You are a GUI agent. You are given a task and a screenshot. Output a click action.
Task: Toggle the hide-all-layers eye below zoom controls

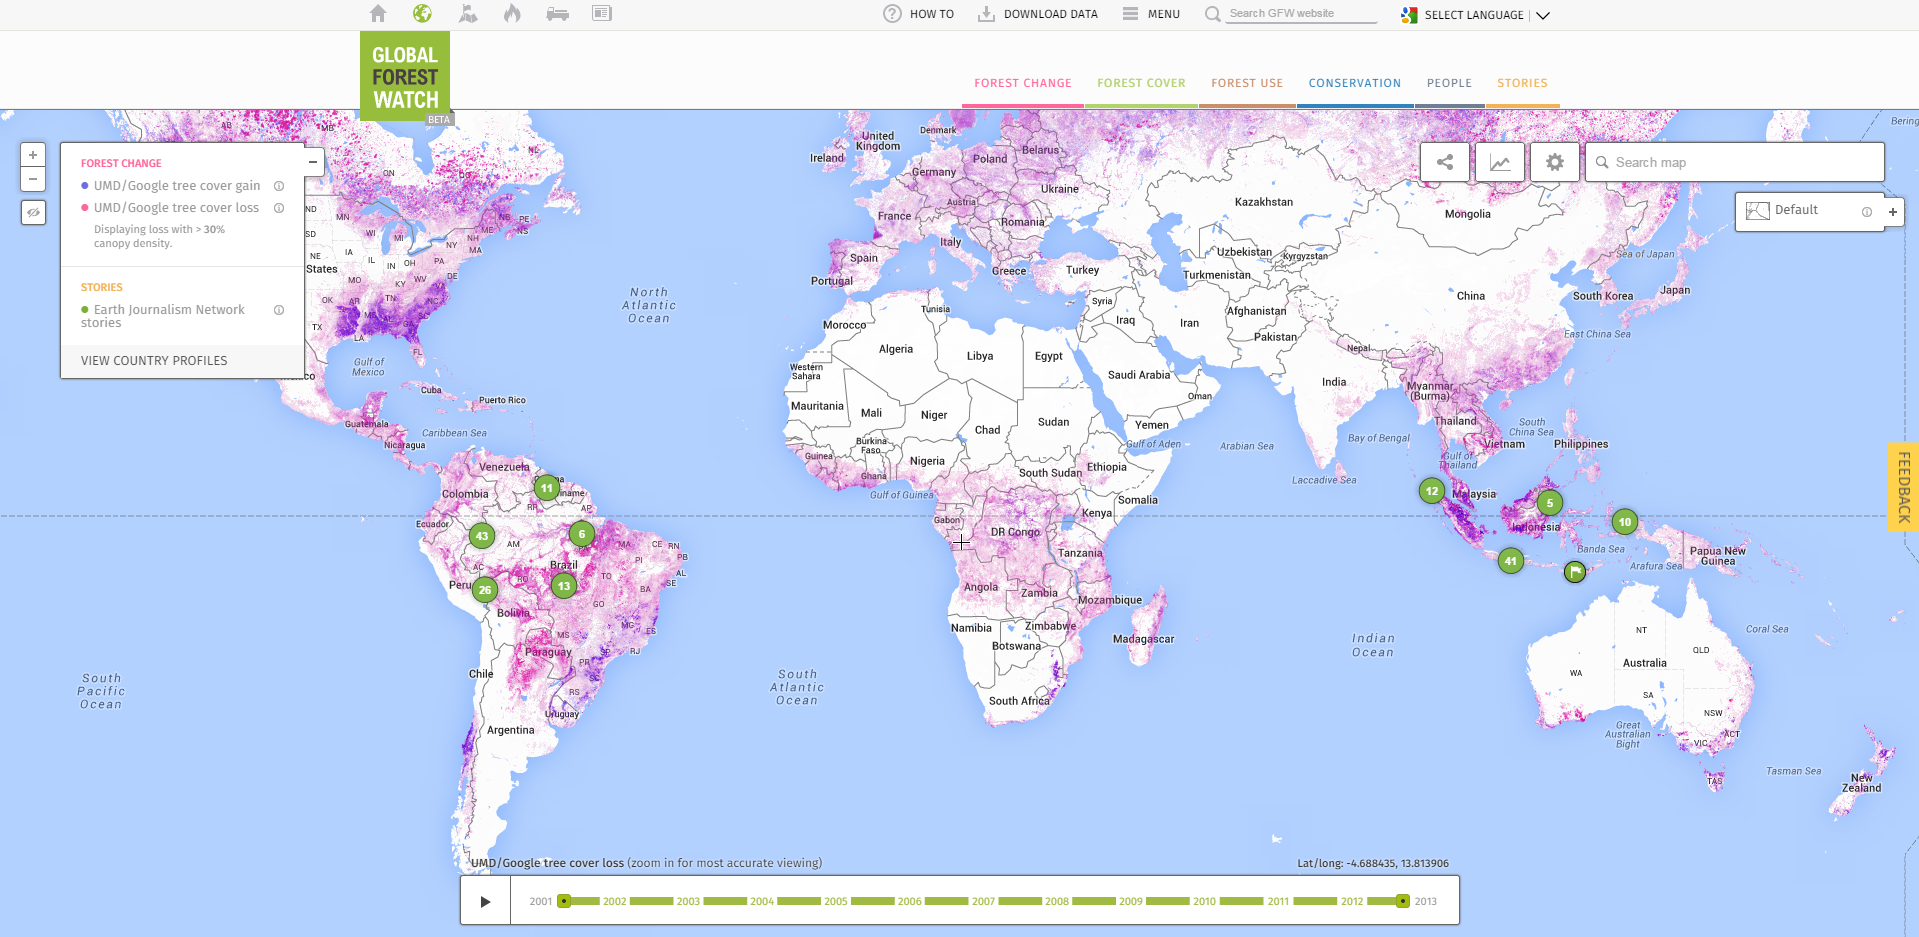click(33, 213)
